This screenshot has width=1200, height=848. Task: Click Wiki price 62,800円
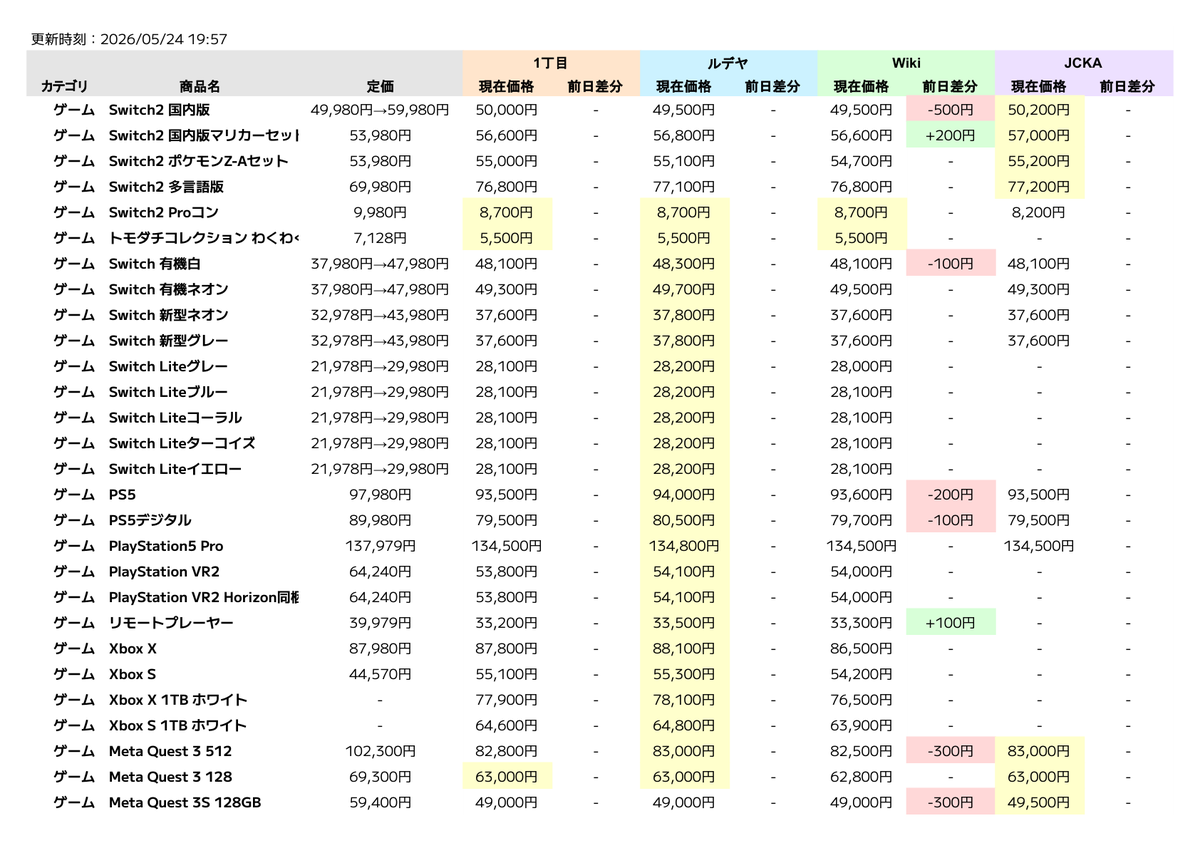pos(862,777)
